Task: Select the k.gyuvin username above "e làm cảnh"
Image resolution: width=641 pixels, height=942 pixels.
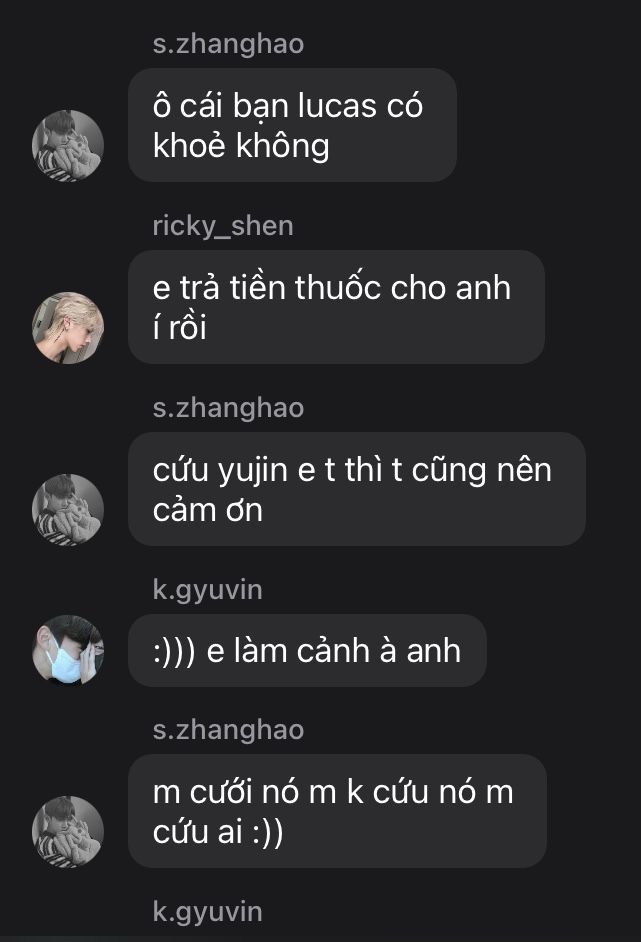Action: click(x=207, y=590)
